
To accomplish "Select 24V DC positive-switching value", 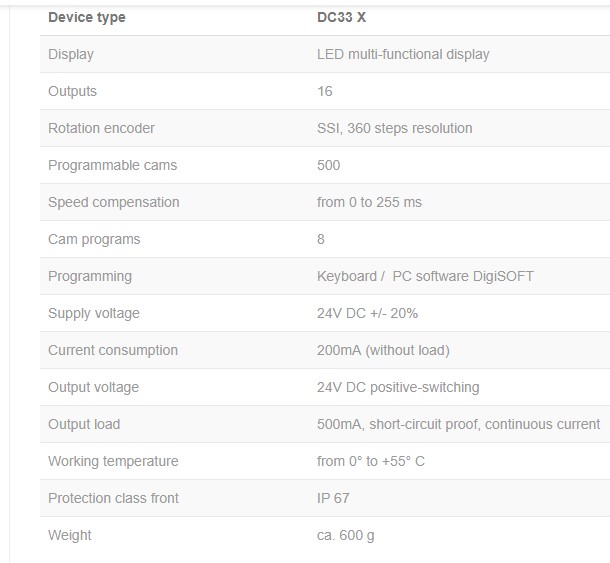I will [x=398, y=387].
